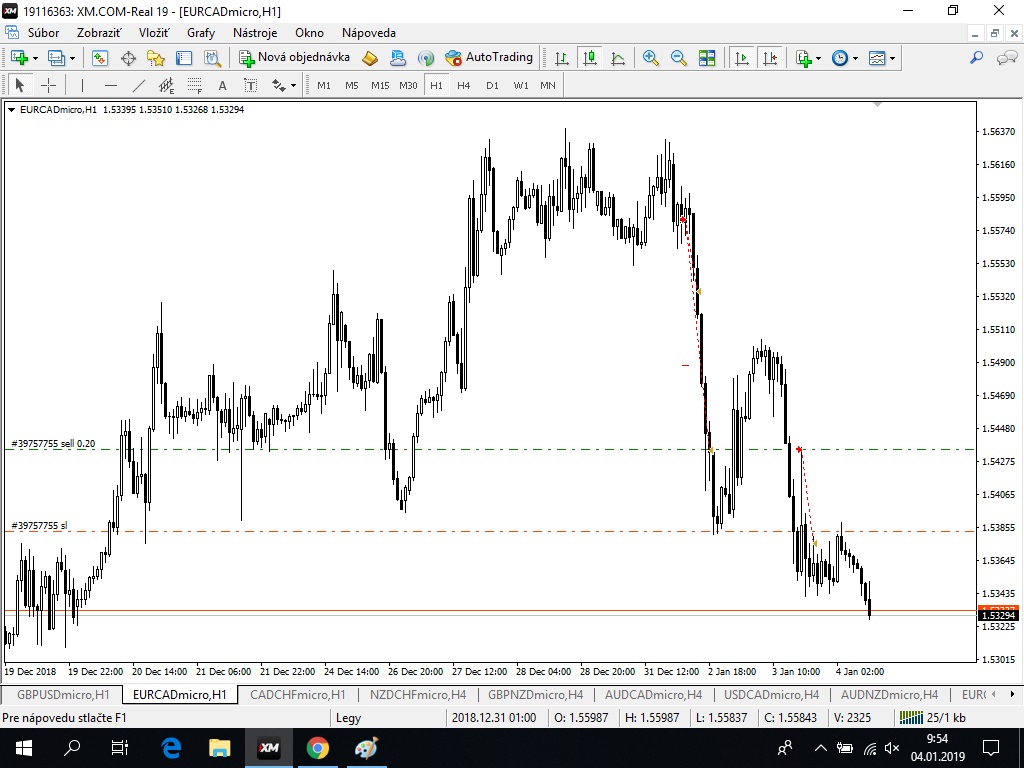Switch to GBPUSDmicro,H1 chart tab

63,694
